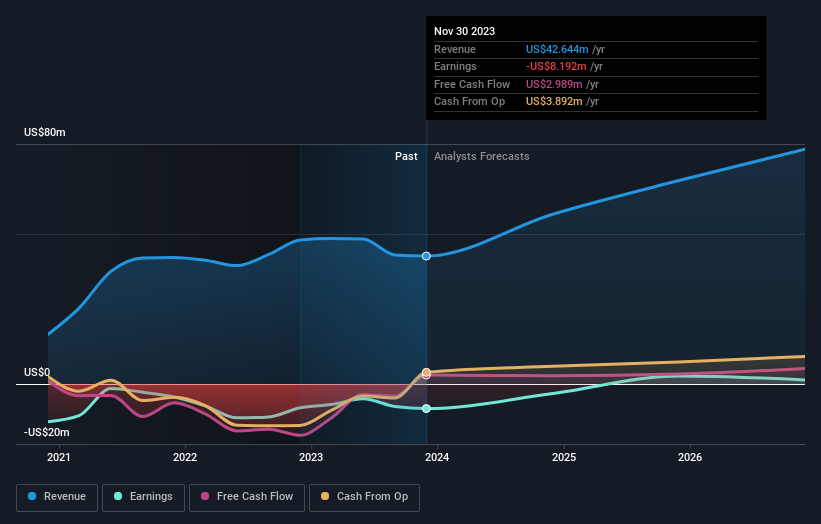Click the teal Earnings legend dot
Viewport: 821px width, 524px height.
118,496
